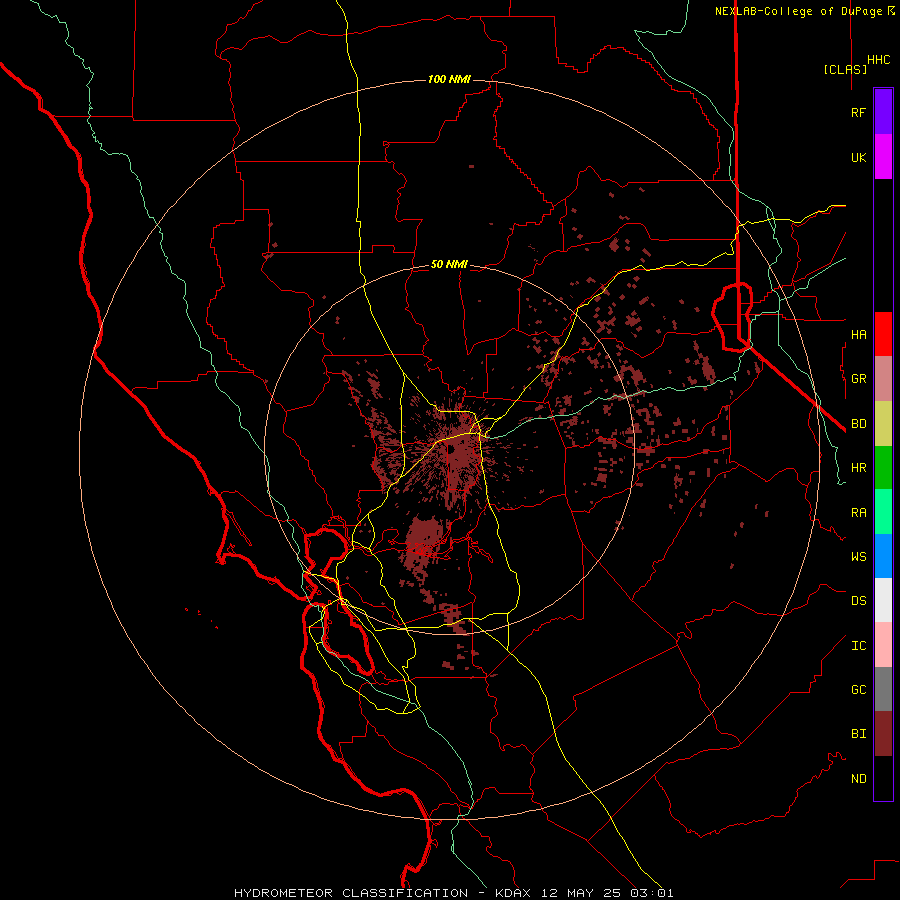Click the GR legend label

858,379
